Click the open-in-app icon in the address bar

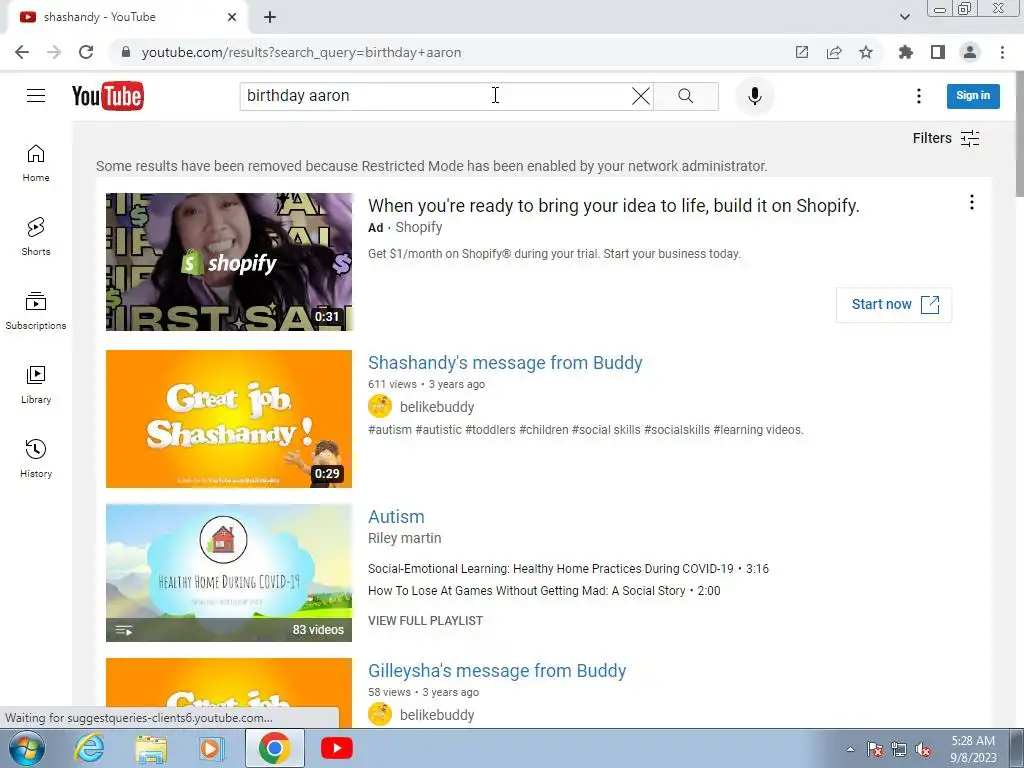click(802, 52)
